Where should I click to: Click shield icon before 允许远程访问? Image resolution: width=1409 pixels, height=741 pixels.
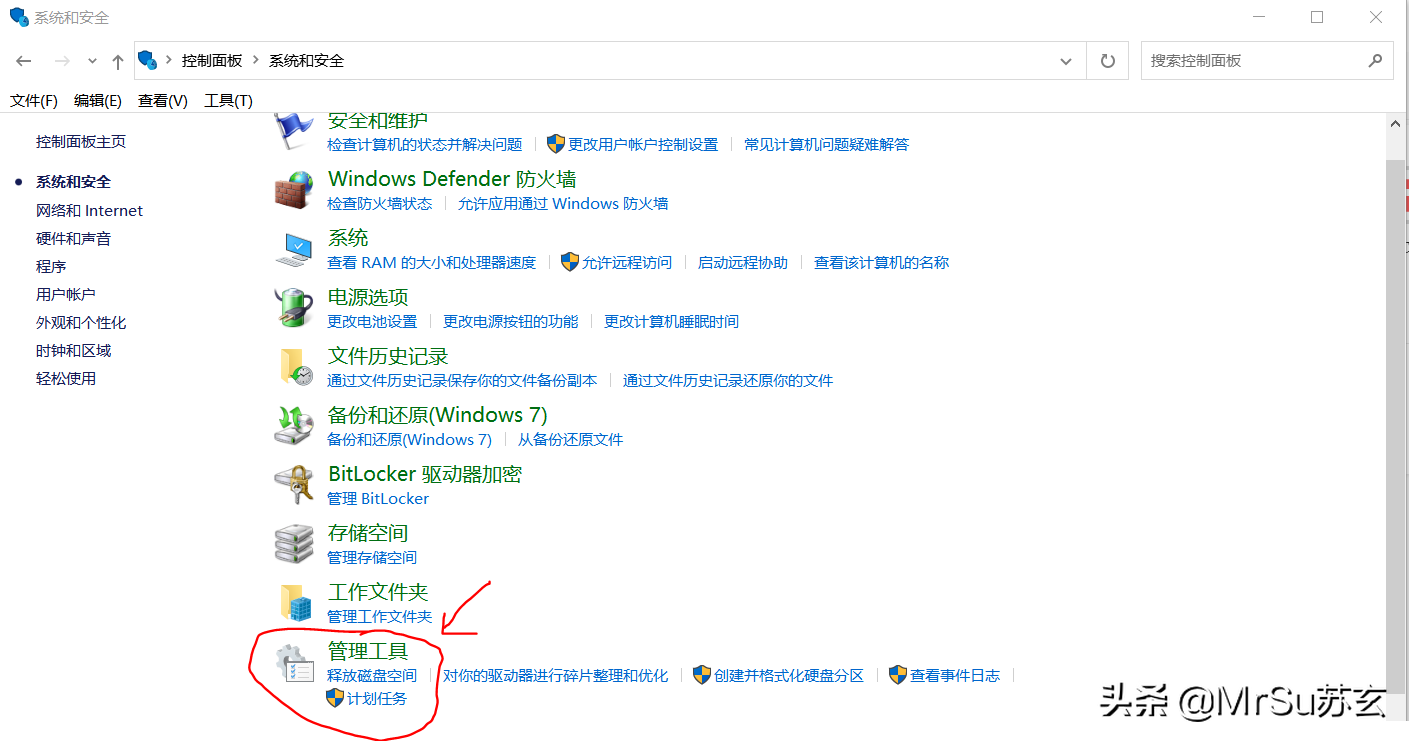pyautogui.click(x=570, y=262)
